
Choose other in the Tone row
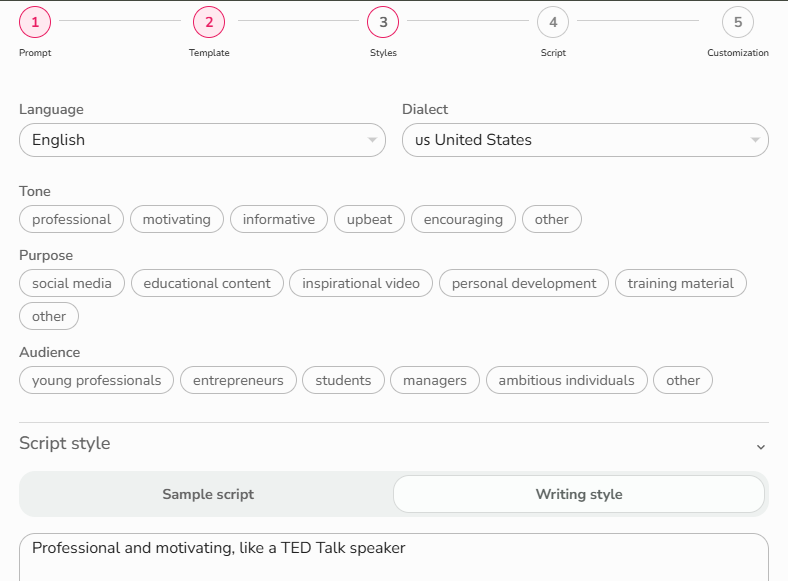coord(552,219)
